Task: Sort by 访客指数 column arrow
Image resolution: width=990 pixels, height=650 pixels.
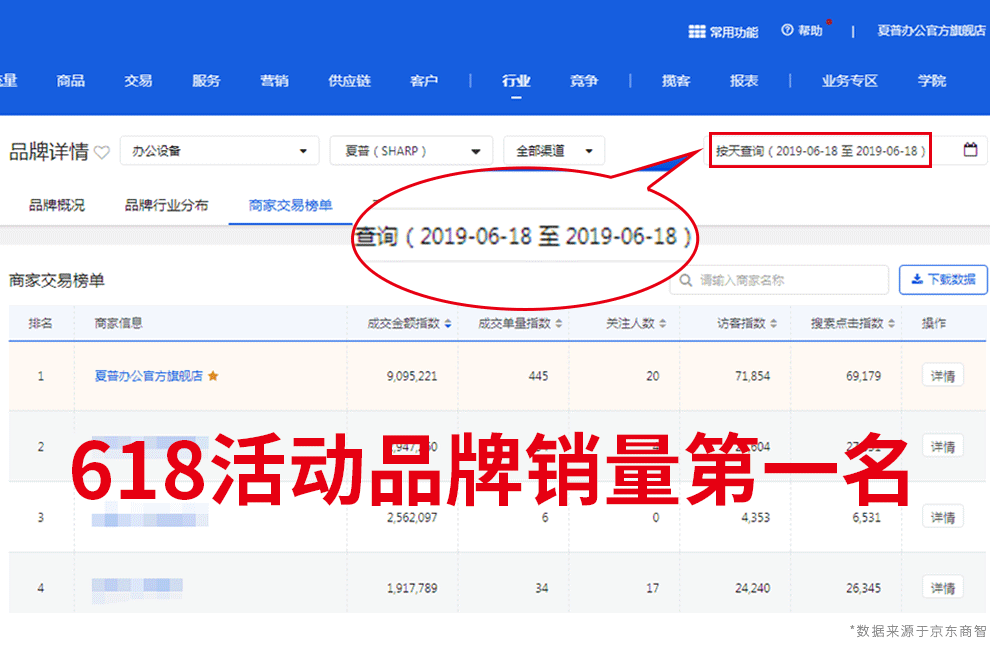Action: click(x=773, y=324)
